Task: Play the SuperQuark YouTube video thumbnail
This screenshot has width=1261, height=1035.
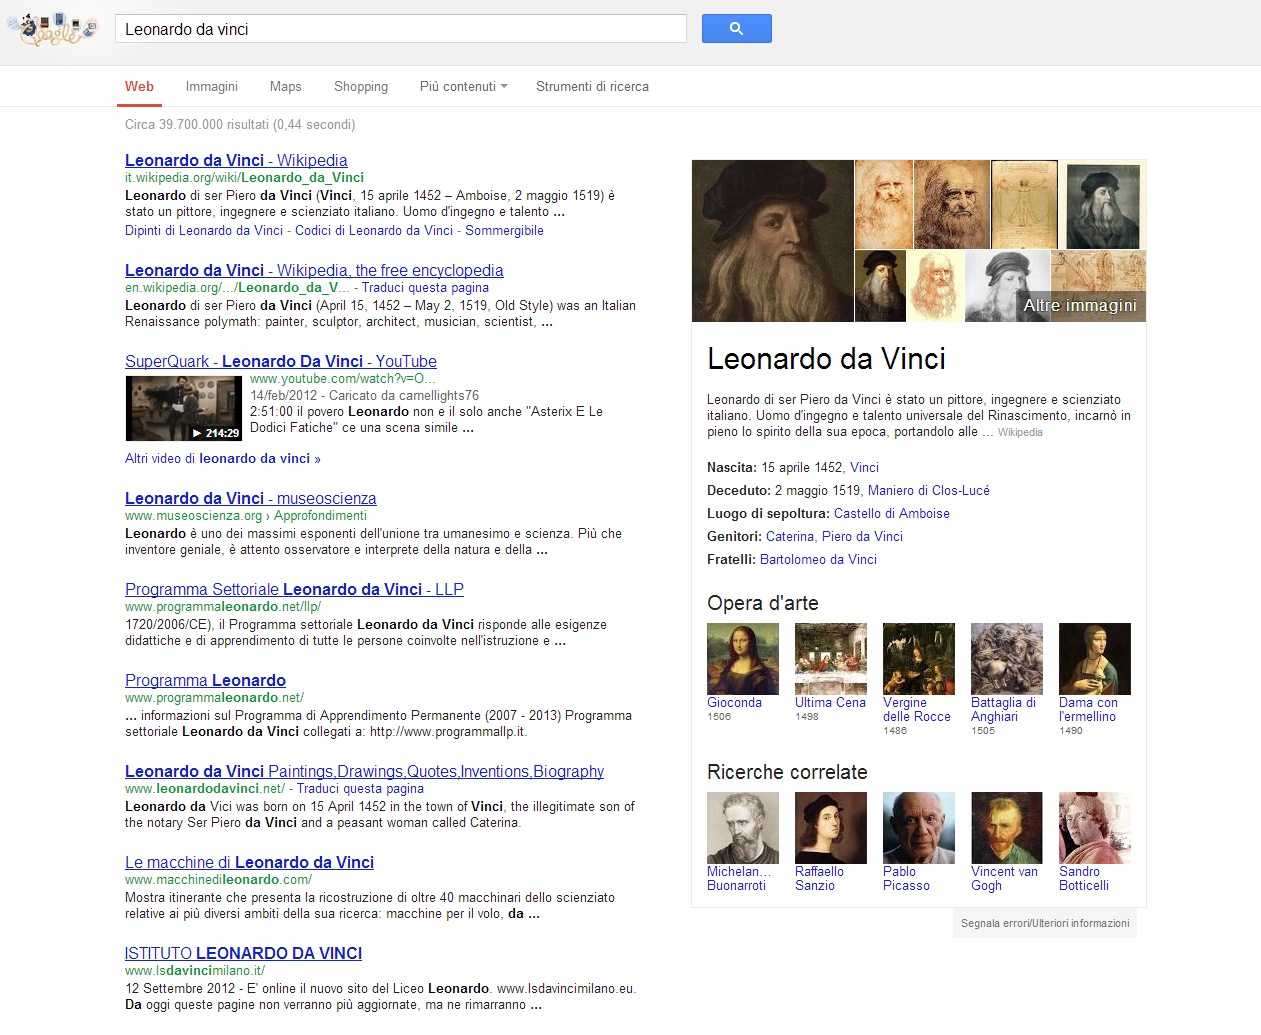Action: click(184, 408)
